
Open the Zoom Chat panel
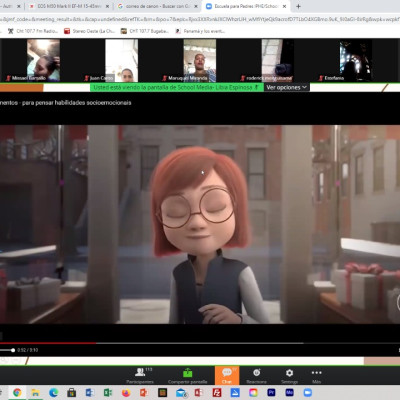227,375
